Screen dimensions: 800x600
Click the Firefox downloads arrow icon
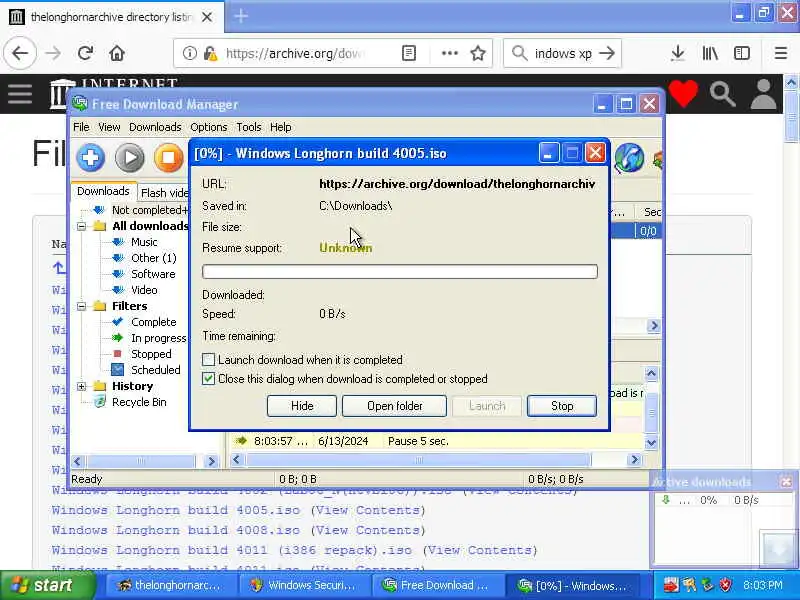click(678, 53)
